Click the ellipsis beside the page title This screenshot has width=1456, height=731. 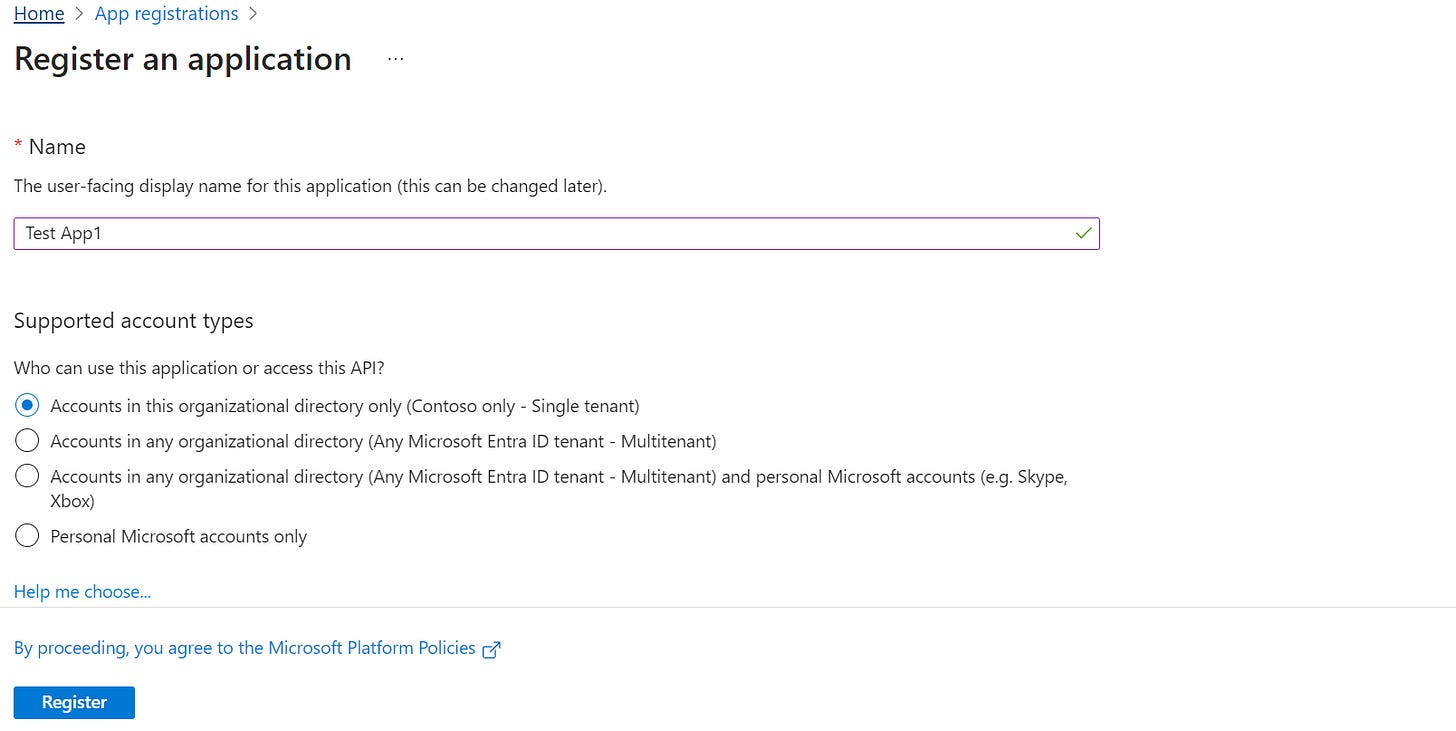pyautogui.click(x=395, y=57)
